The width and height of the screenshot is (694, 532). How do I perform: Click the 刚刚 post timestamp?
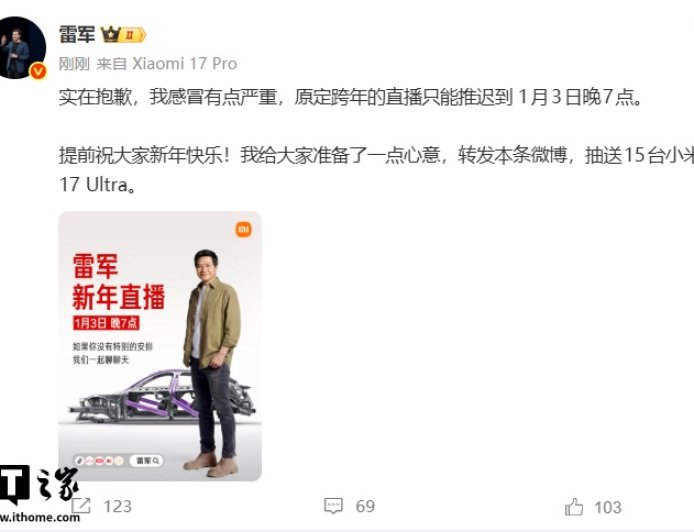(x=74, y=64)
